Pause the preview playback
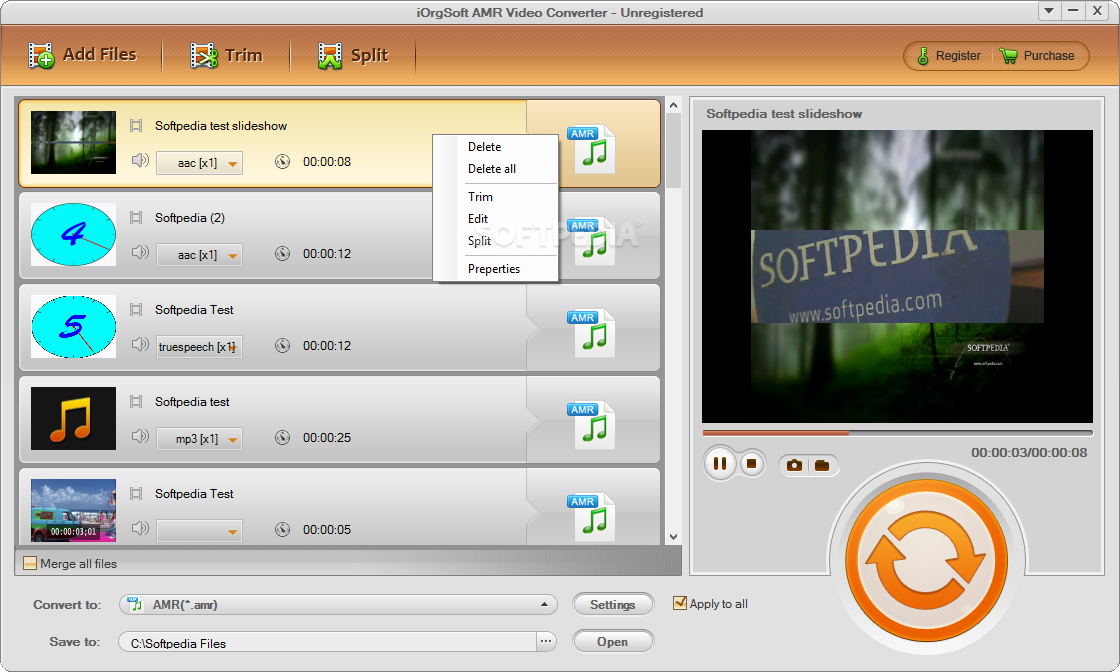1120x672 pixels. tap(720, 464)
